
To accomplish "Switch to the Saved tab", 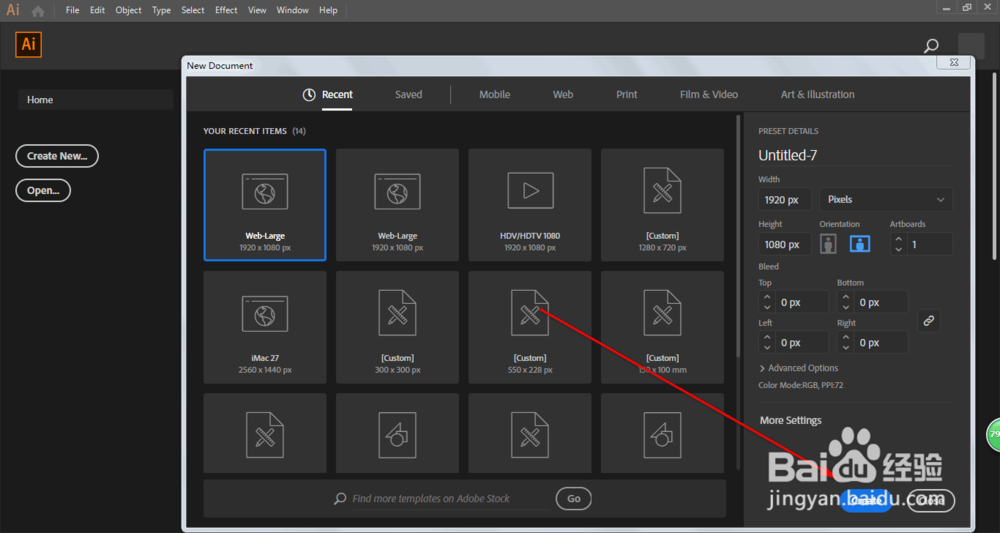I will pyautogui.click(x=408, y=94).
